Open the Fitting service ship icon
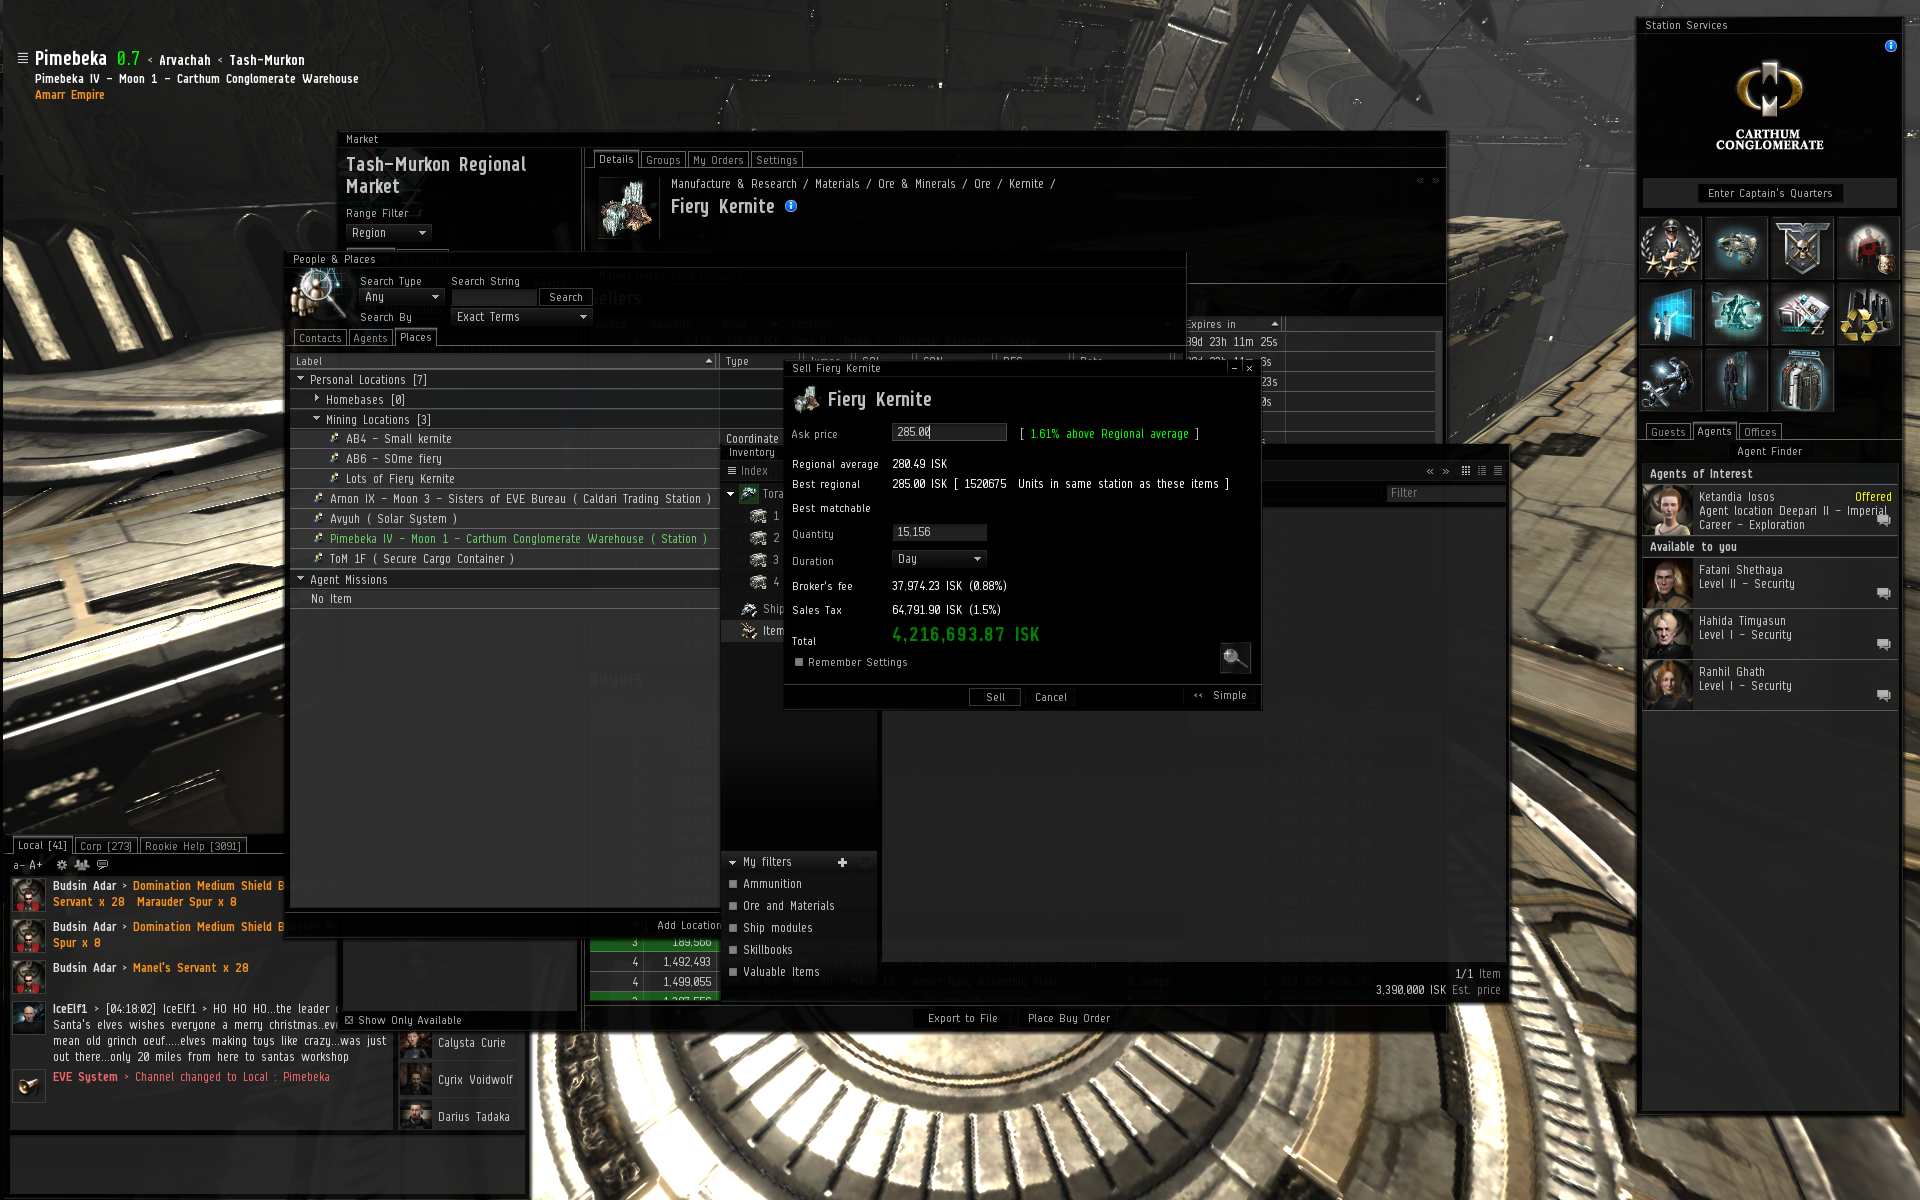The height and width of the screenshot is (1200, 1920). (x=1735, y=247)
